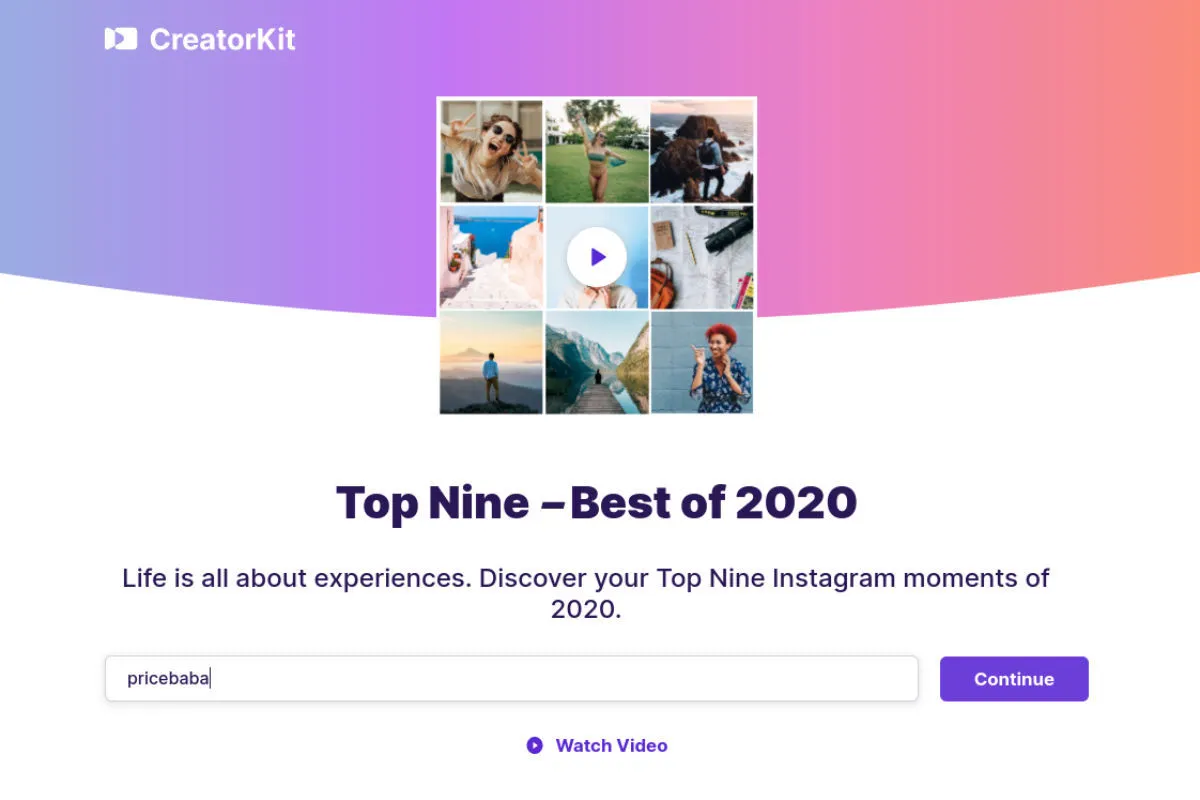The image size is (1200, 800).
Task: Click the typed word pricebaba
Action: [x=167, y=679]
